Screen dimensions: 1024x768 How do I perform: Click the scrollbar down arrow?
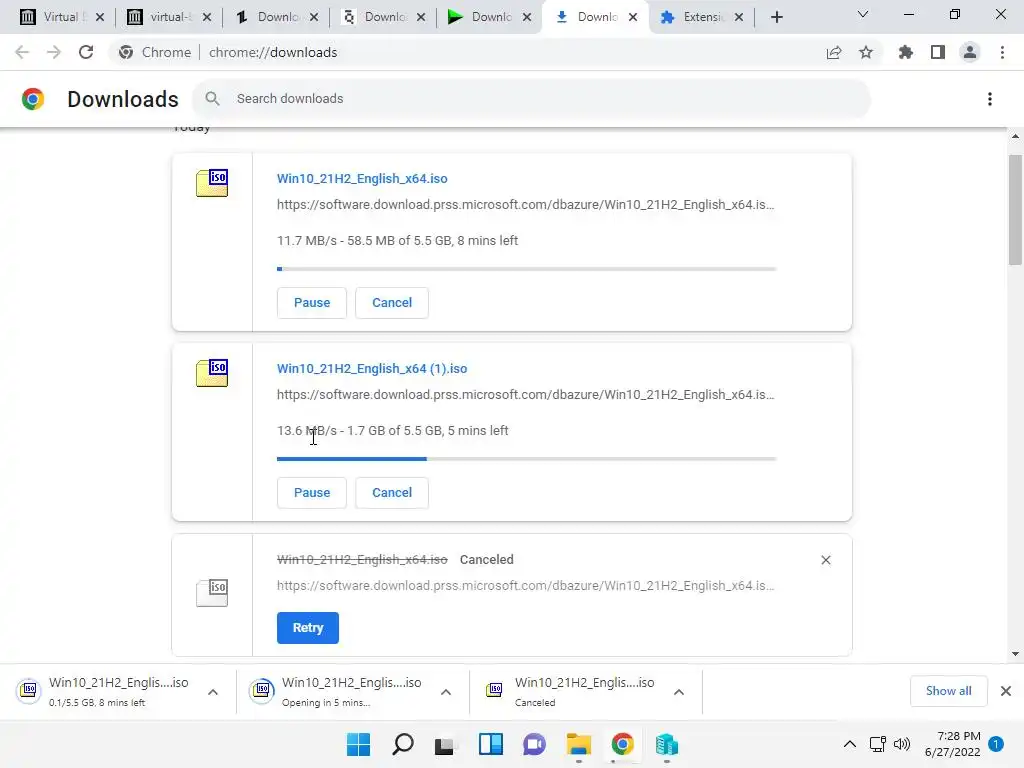(x=1015, y=654)
